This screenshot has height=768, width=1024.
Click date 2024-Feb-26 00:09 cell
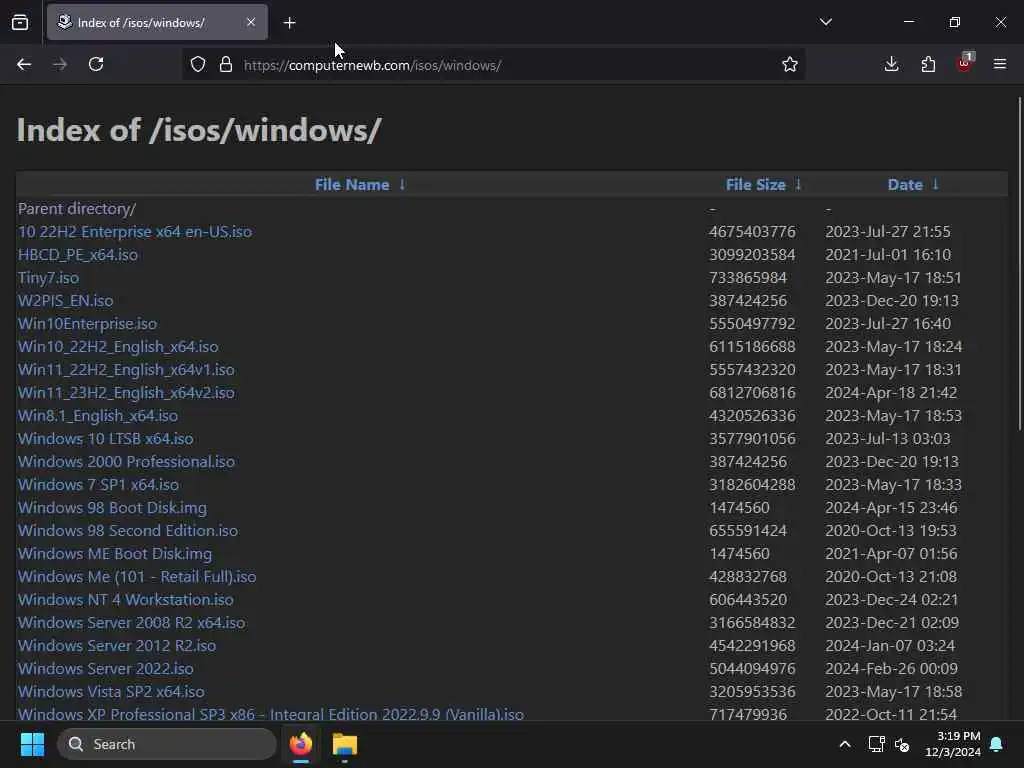coord(891,669)
